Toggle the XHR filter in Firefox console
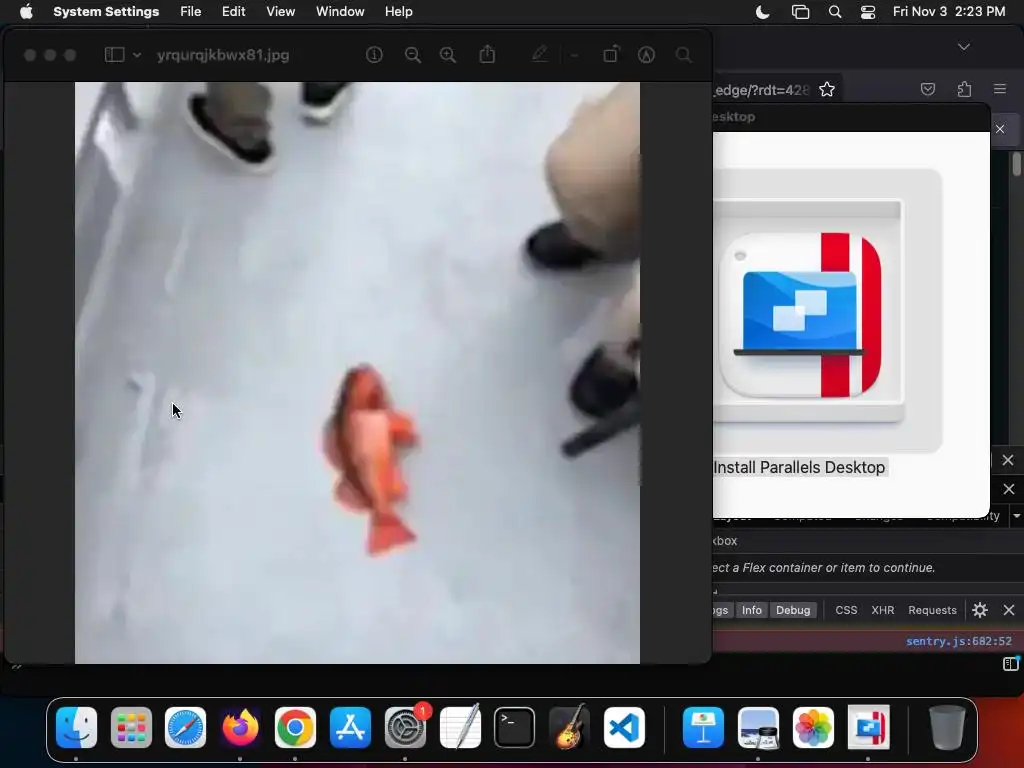This screenshot has width=1024, height=768. 883,610
